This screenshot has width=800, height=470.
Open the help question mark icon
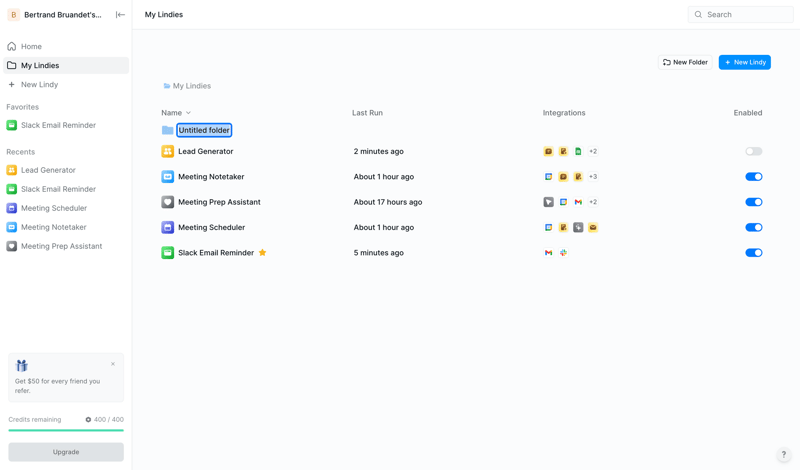click(784, 454)
